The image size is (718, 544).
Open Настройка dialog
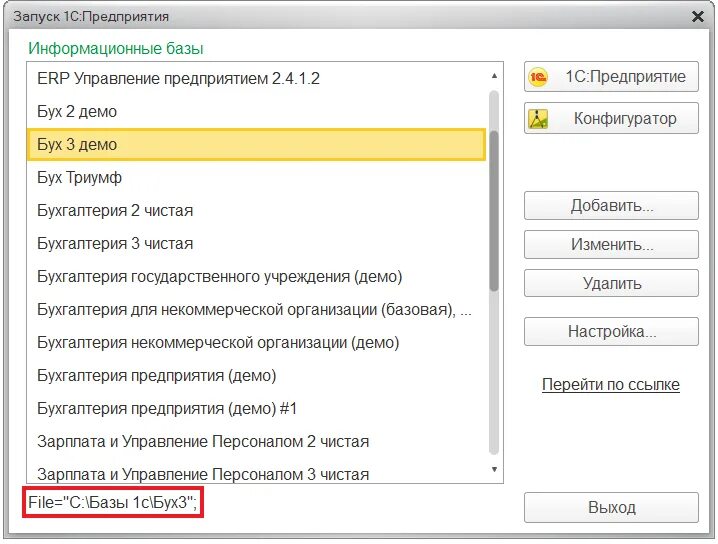[x=611, y=331]
